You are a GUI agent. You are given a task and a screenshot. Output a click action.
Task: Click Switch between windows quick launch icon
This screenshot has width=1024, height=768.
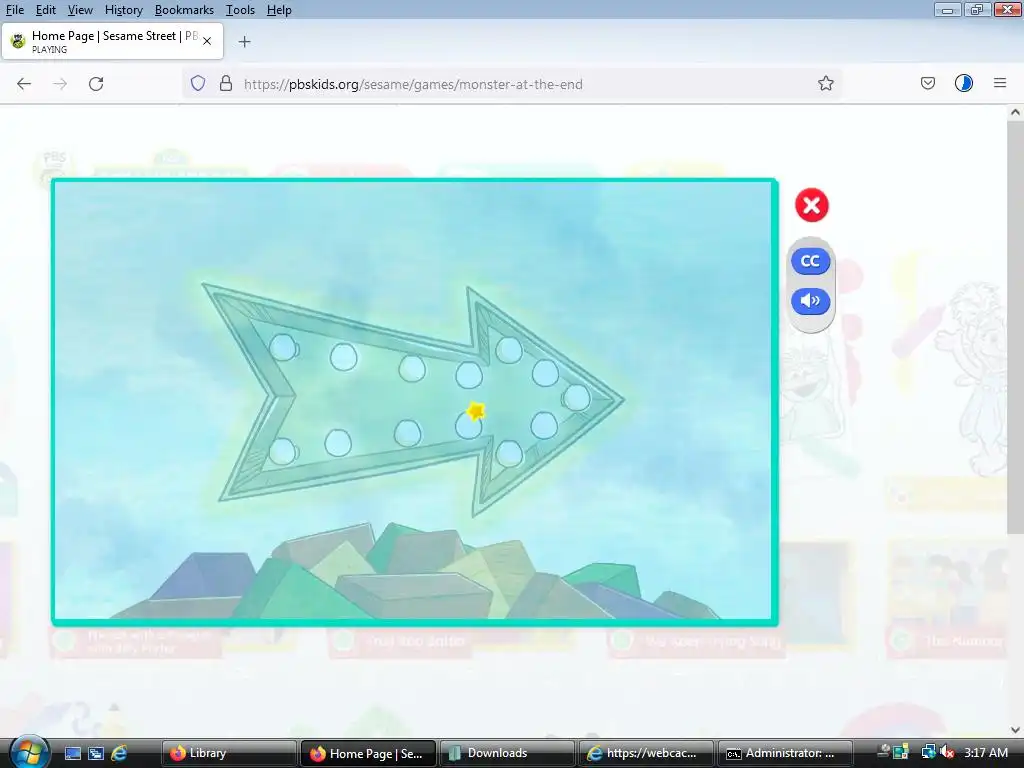96,753
